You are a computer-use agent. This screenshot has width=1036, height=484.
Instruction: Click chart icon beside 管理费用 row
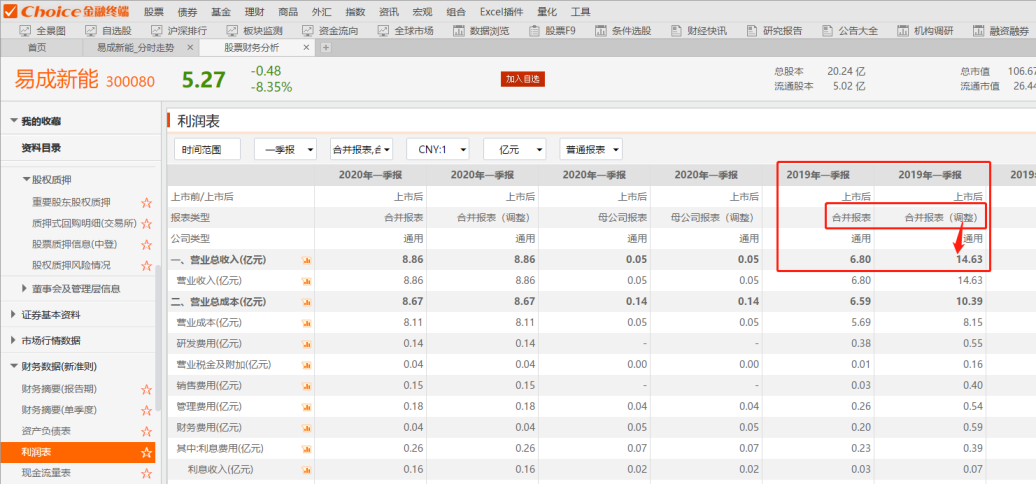click(x=306, y=407)
